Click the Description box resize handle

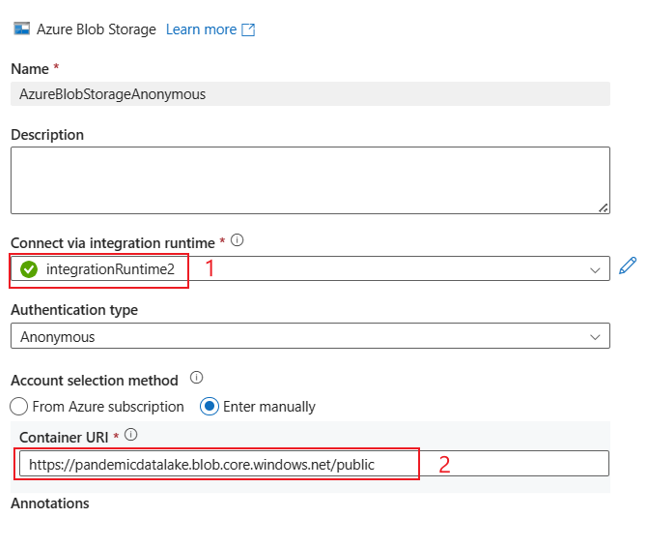(x=603, y=207)
